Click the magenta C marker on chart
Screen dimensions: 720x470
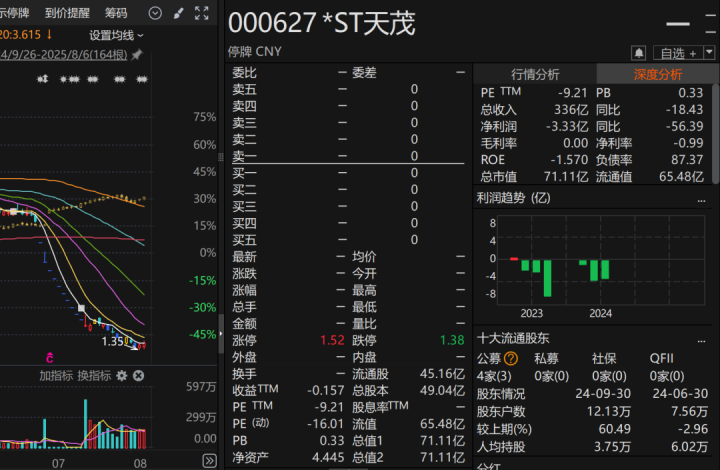coord(50,358)
